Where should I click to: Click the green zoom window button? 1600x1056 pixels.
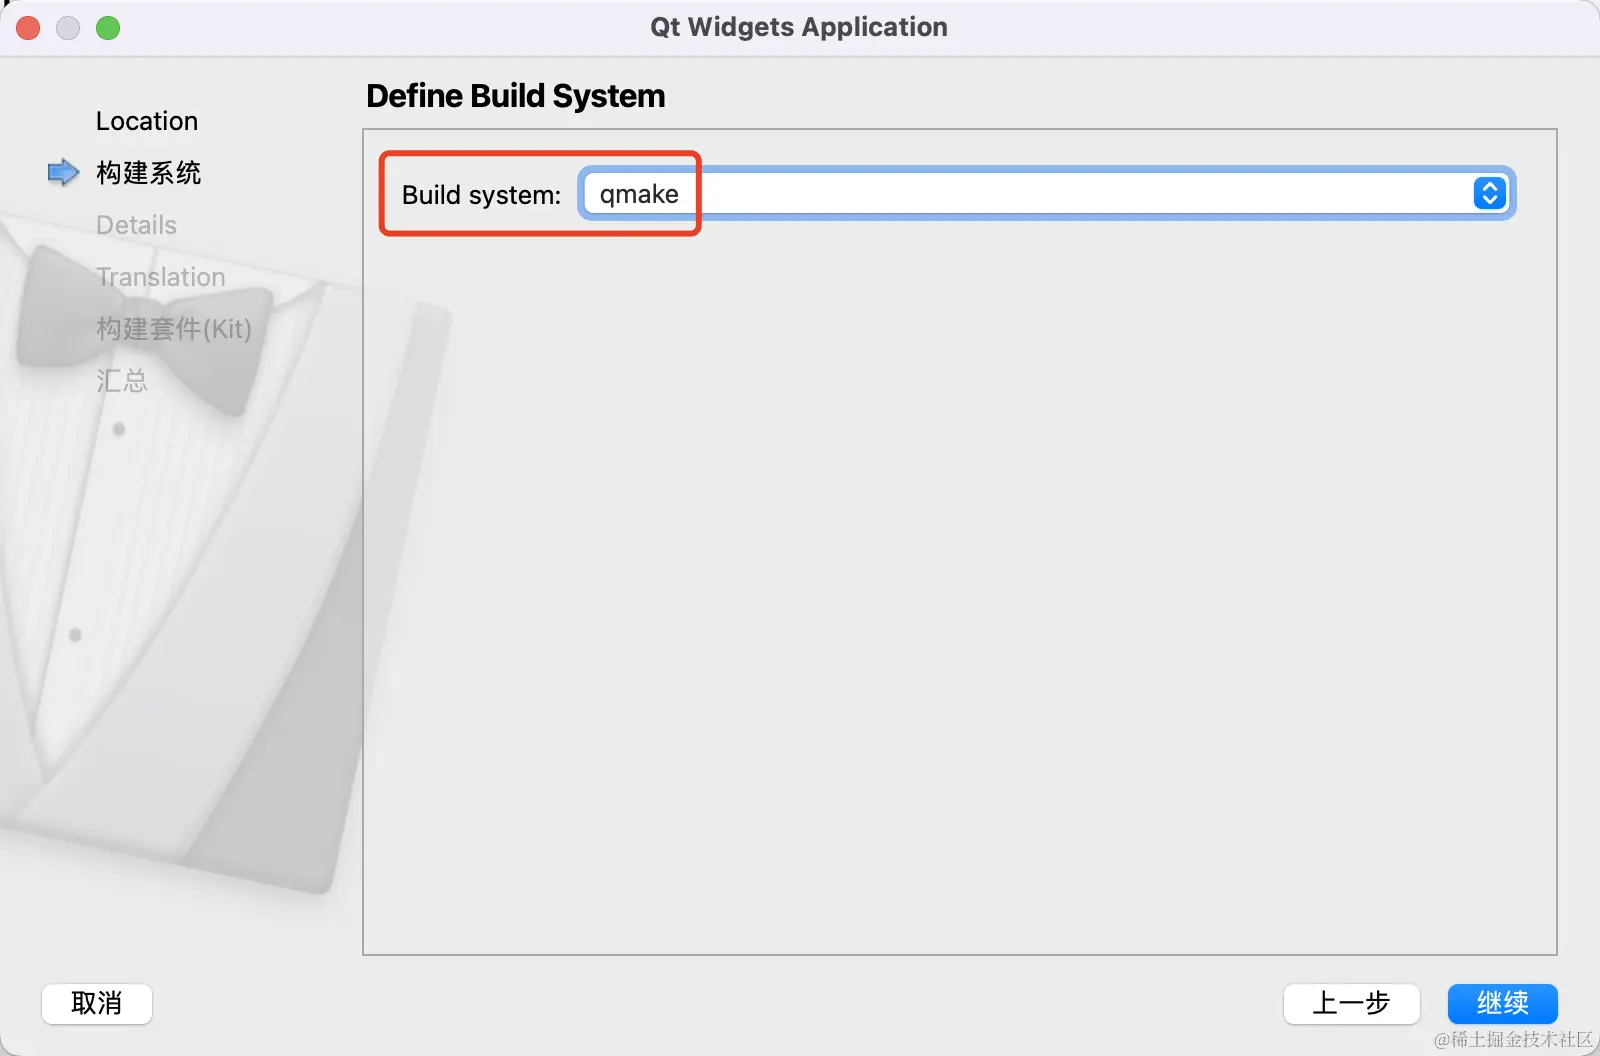pyautogui.click(x=108, y=28)
